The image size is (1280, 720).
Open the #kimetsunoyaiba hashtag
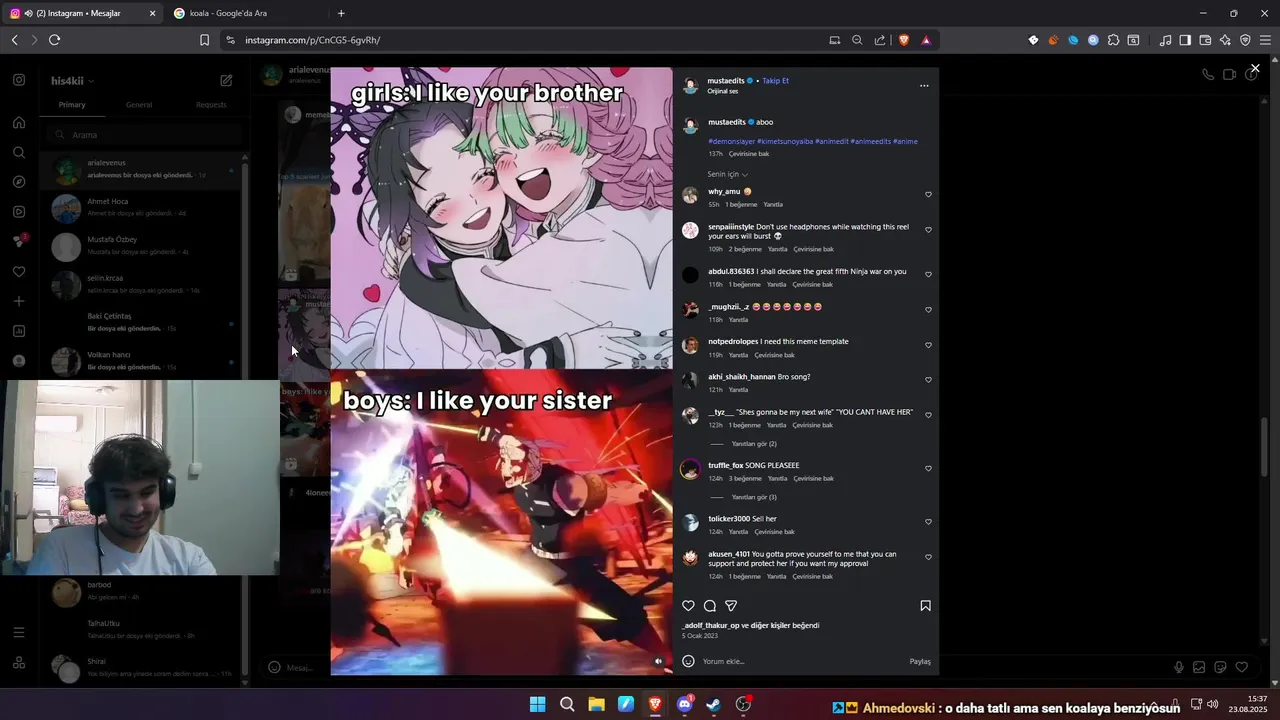785,141
